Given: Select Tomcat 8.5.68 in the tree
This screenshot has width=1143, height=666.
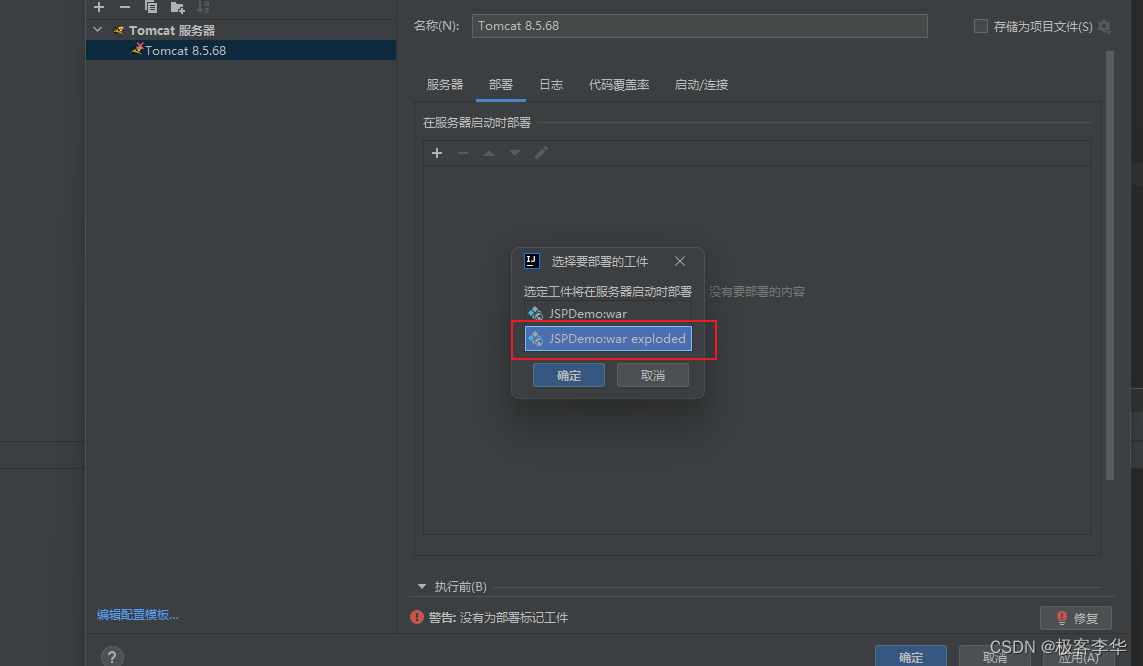Looking at the screenshot, I should [241, 50].
